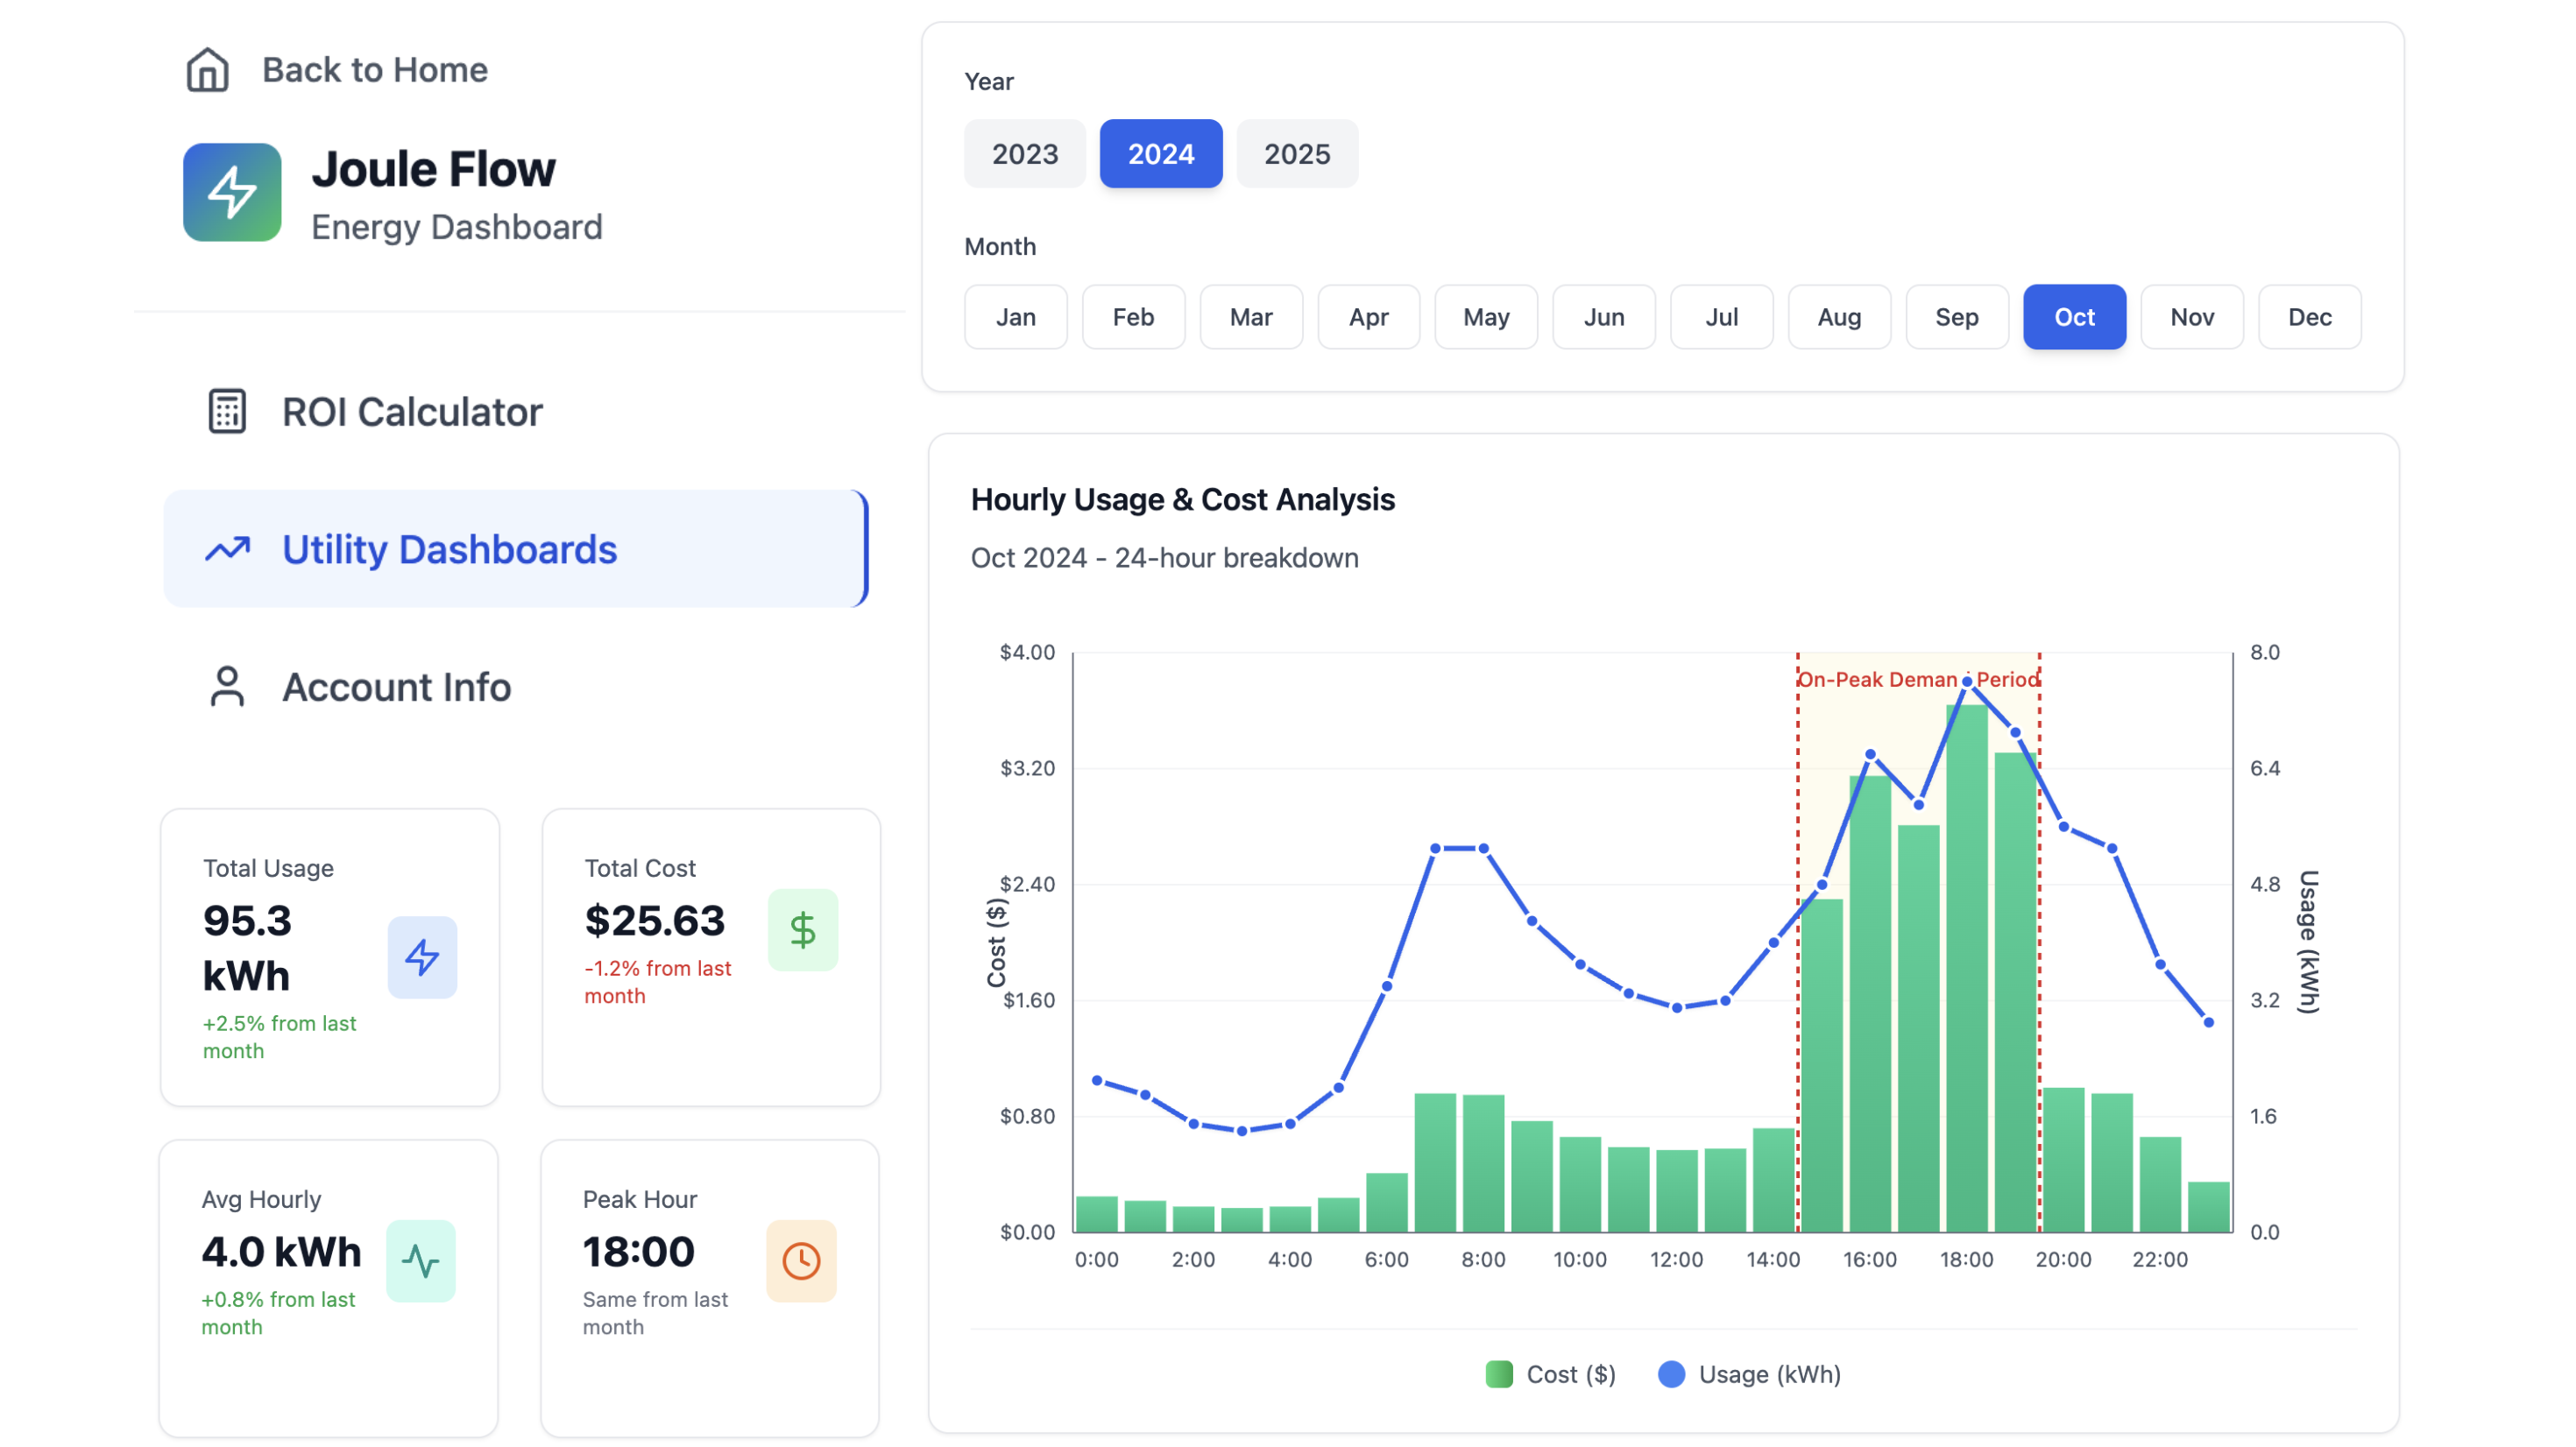2576x1447 pixels.
Task: Select the ROI Calculator calculator icon
Action: point(227,411)
